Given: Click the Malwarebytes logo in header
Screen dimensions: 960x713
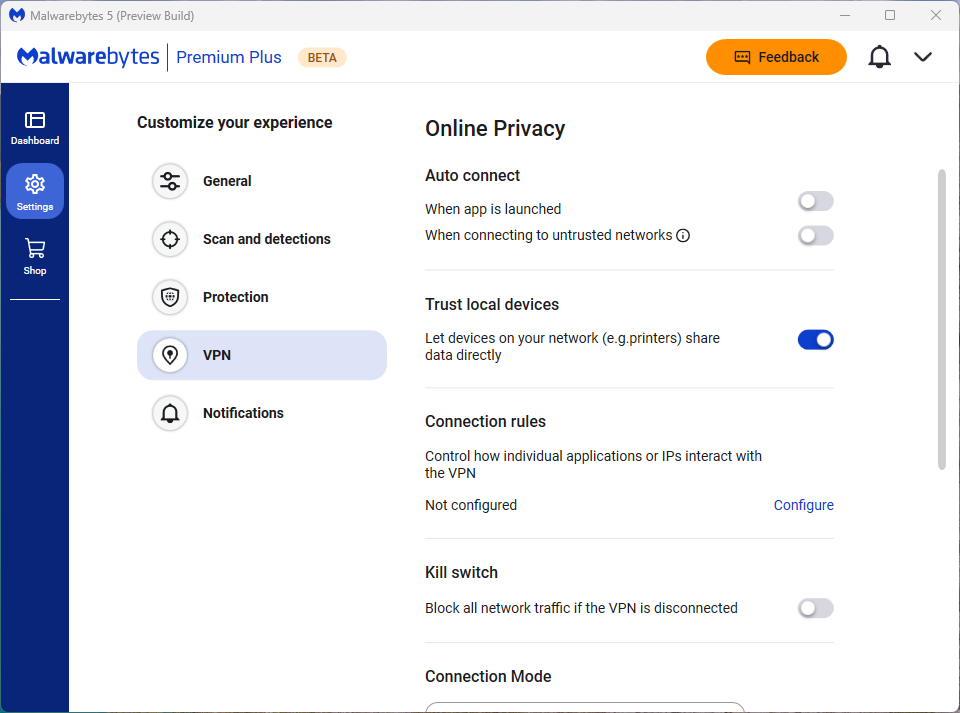Looking at the screenshot, I should coord(88,57).
